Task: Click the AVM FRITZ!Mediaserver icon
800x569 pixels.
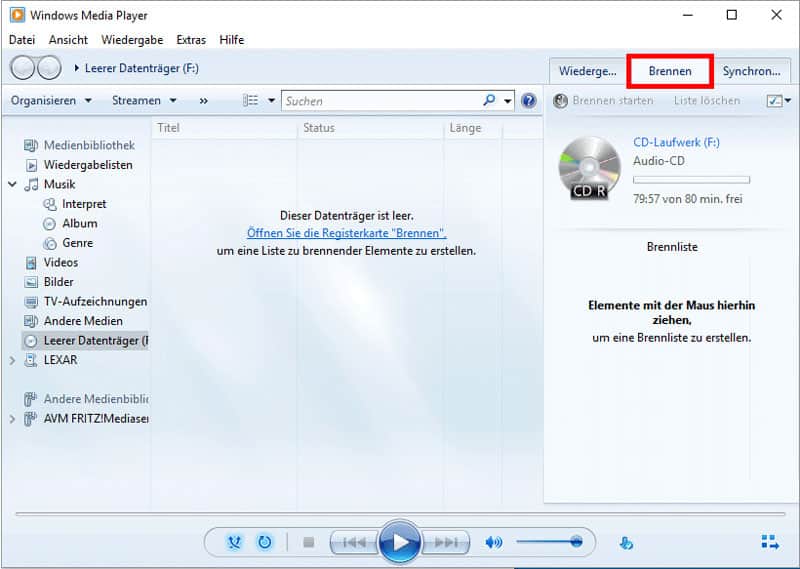Action: click(31, 419)
